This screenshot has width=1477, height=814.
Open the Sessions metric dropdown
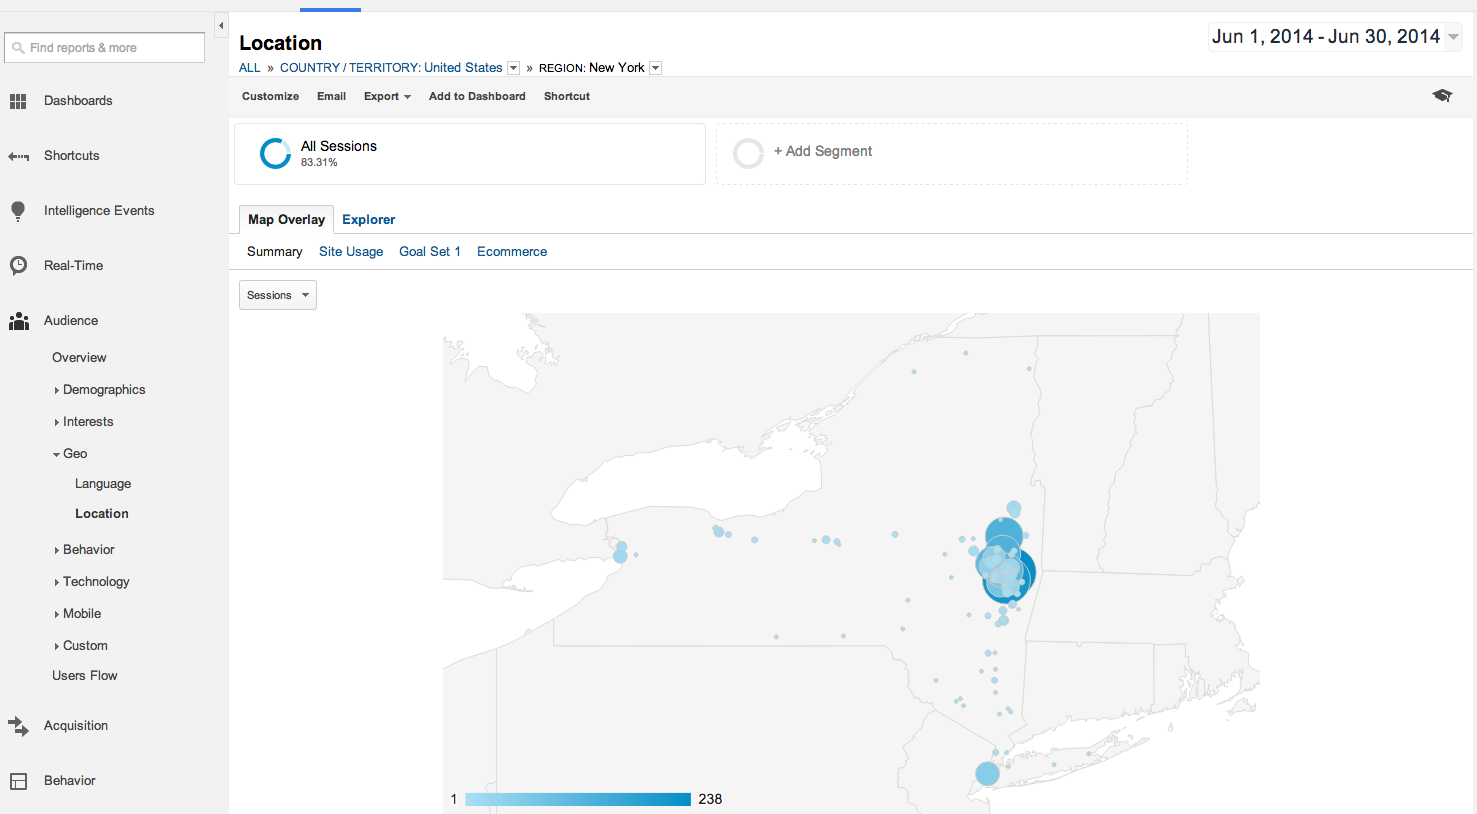(x=278, y=295)
